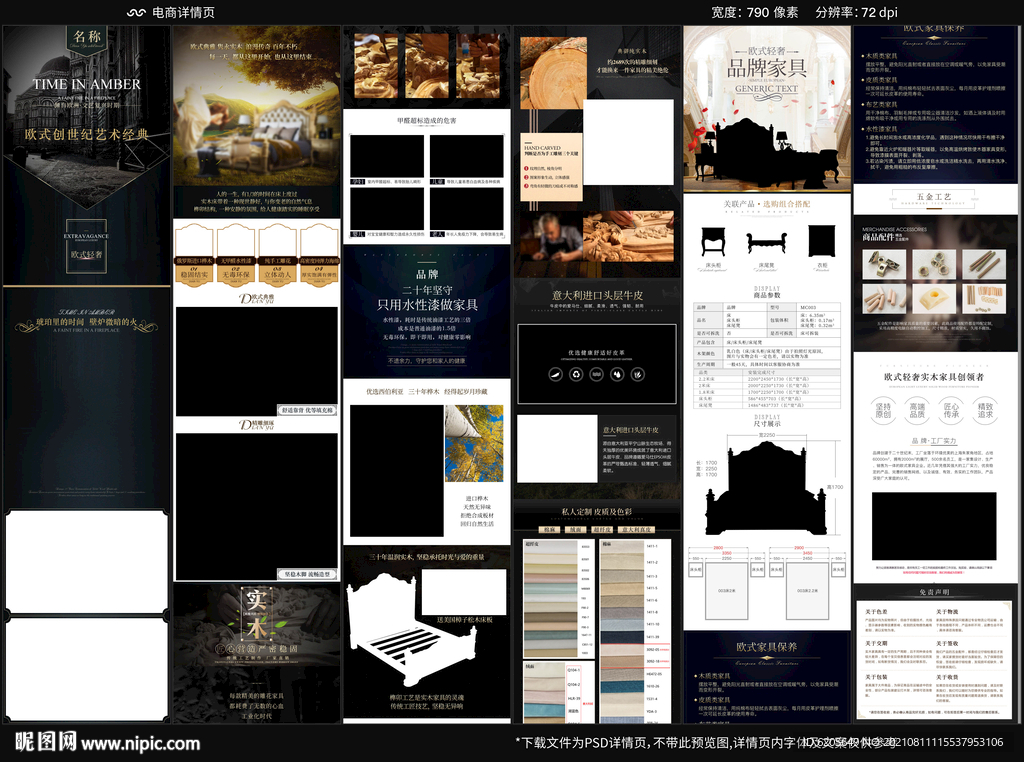Screen dimensions: 1024x762
Task: Click the 免责声明 heading
Action: [934, 592]
